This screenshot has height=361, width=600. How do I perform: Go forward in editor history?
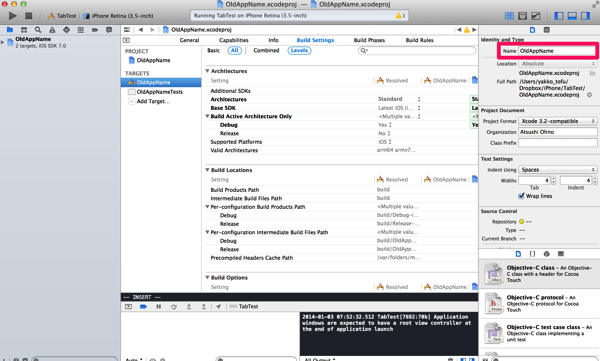pos(152,29)
